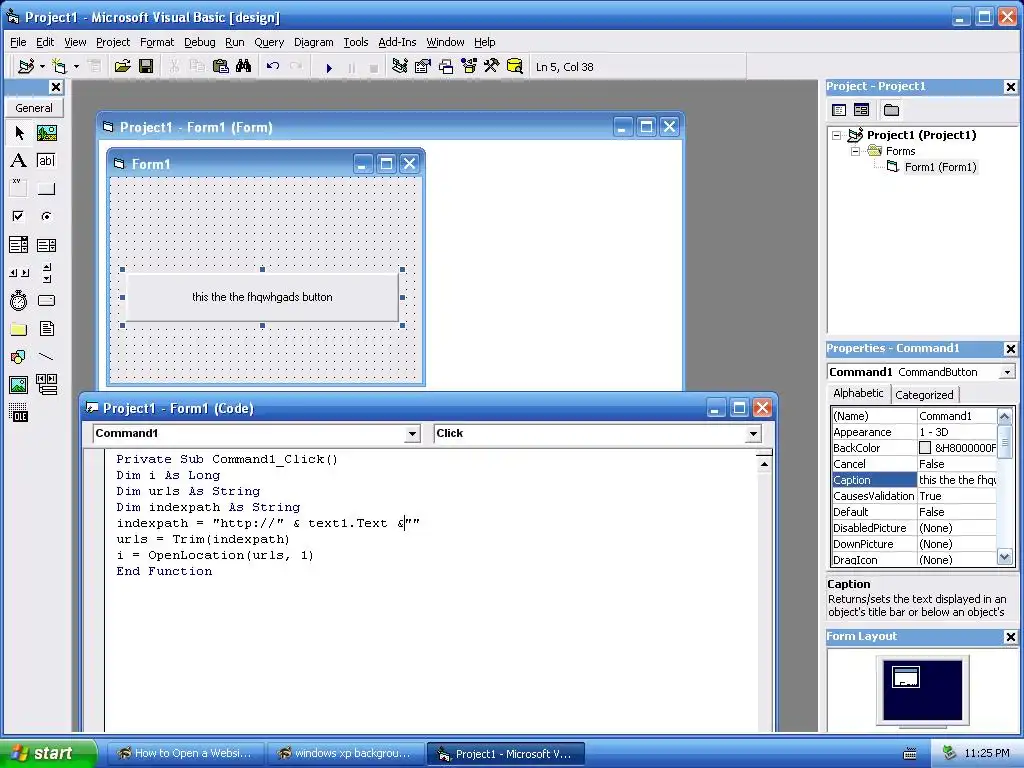Open the Project Explorer toolbar icon
Viewport: 1024px width, 768px height.
pos(400,67)
